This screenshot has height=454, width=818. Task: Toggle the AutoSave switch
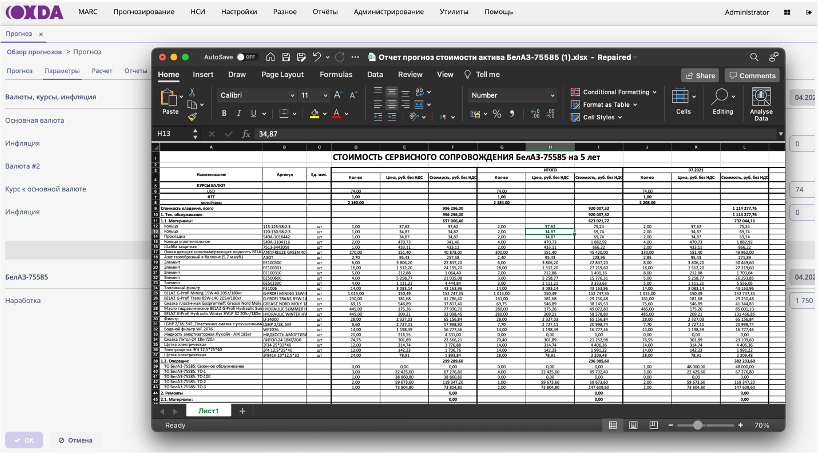[x=247, y=57]
